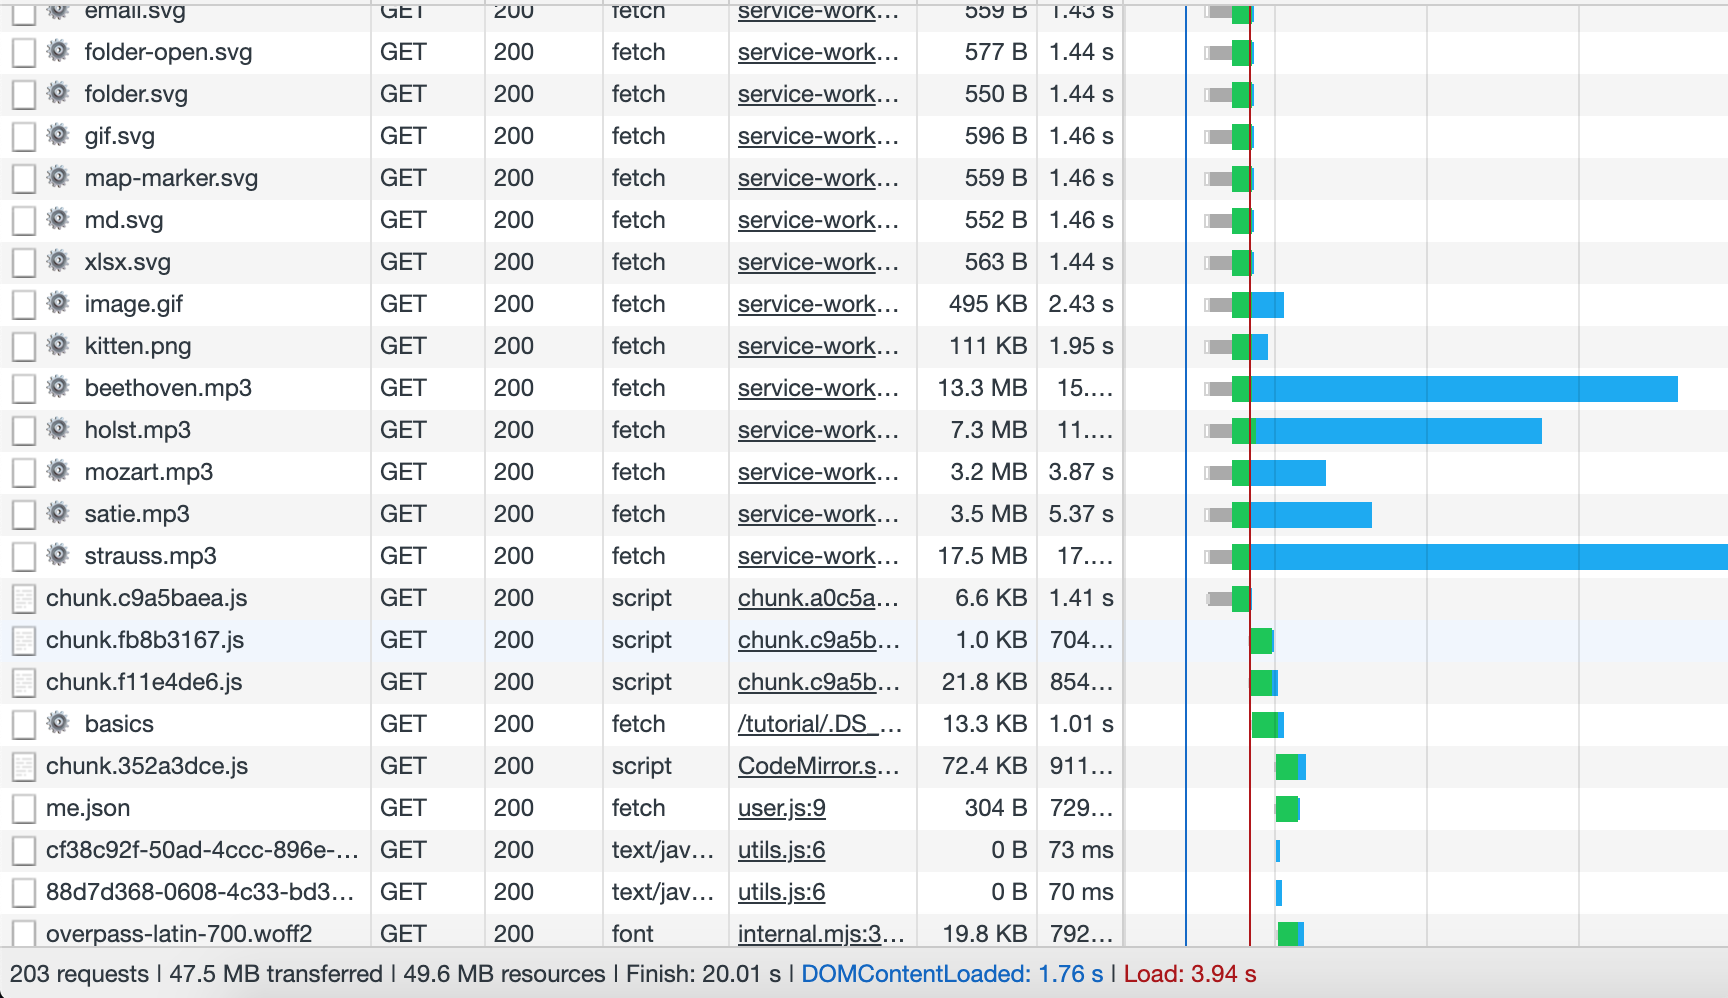
Task: Click the gear icon beside satie.mp3
Action: tap(59, 513)
